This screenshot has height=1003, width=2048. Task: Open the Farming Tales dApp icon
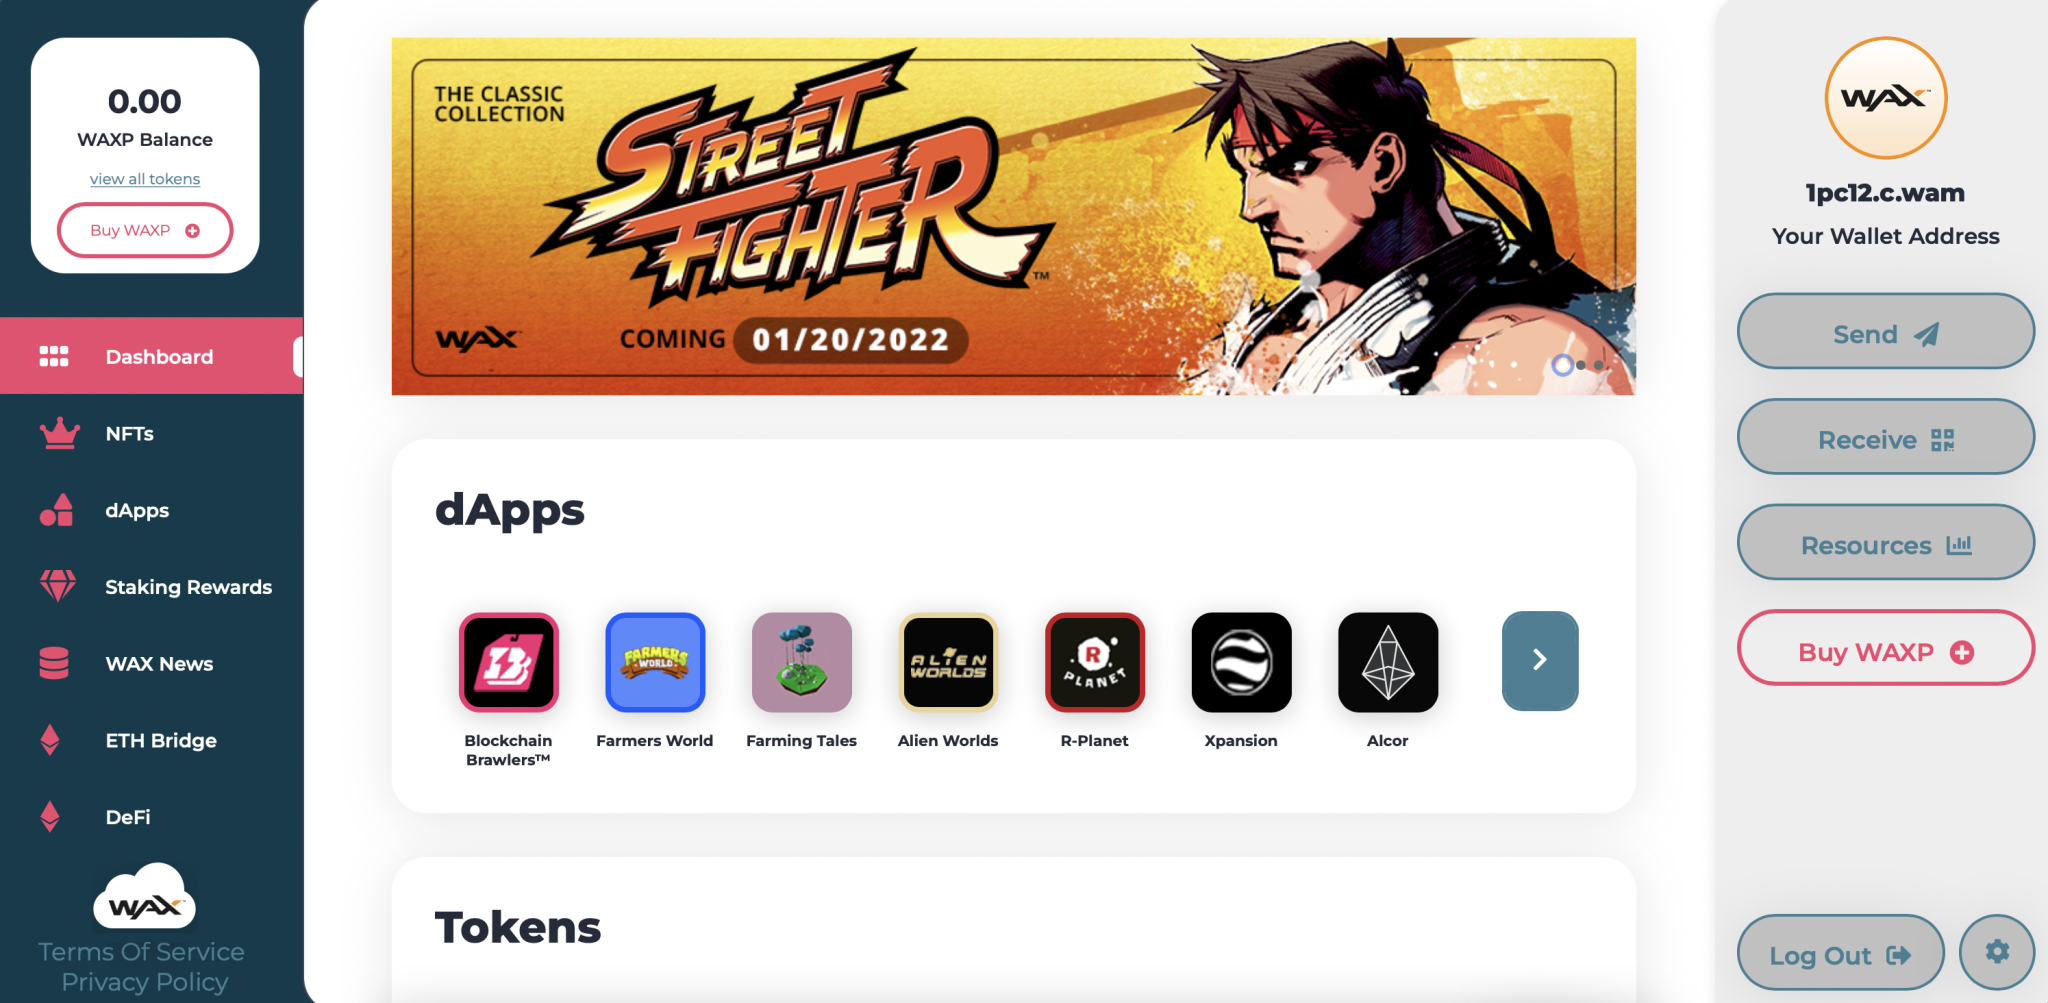tap(801, 662)
